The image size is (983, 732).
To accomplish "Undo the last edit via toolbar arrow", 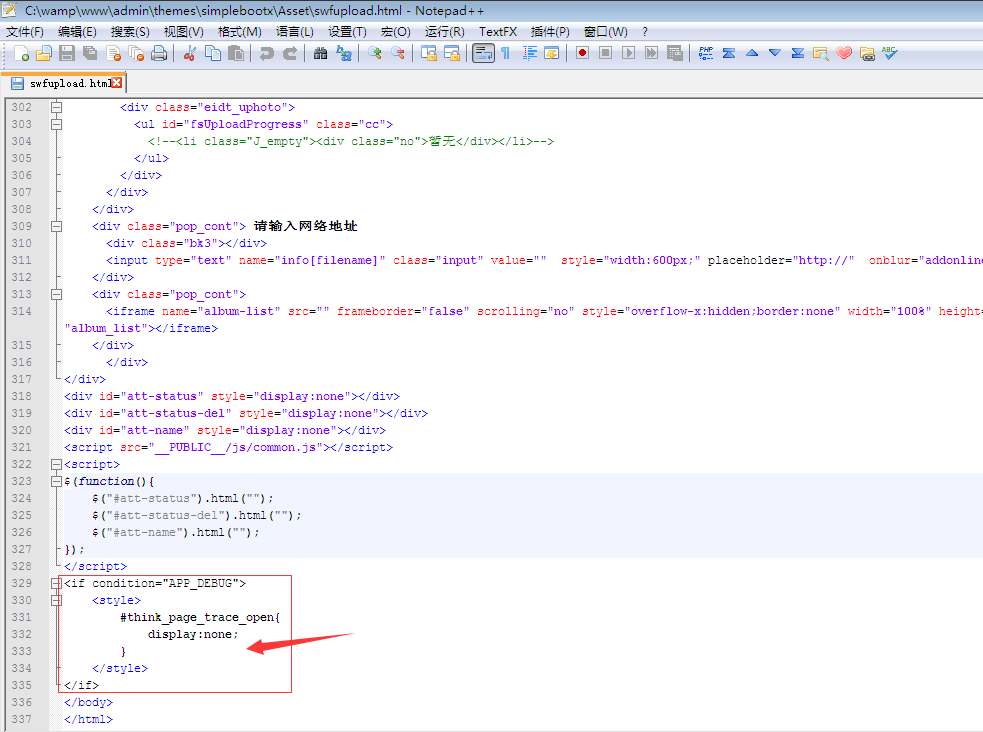I will (x=266, y=53).
